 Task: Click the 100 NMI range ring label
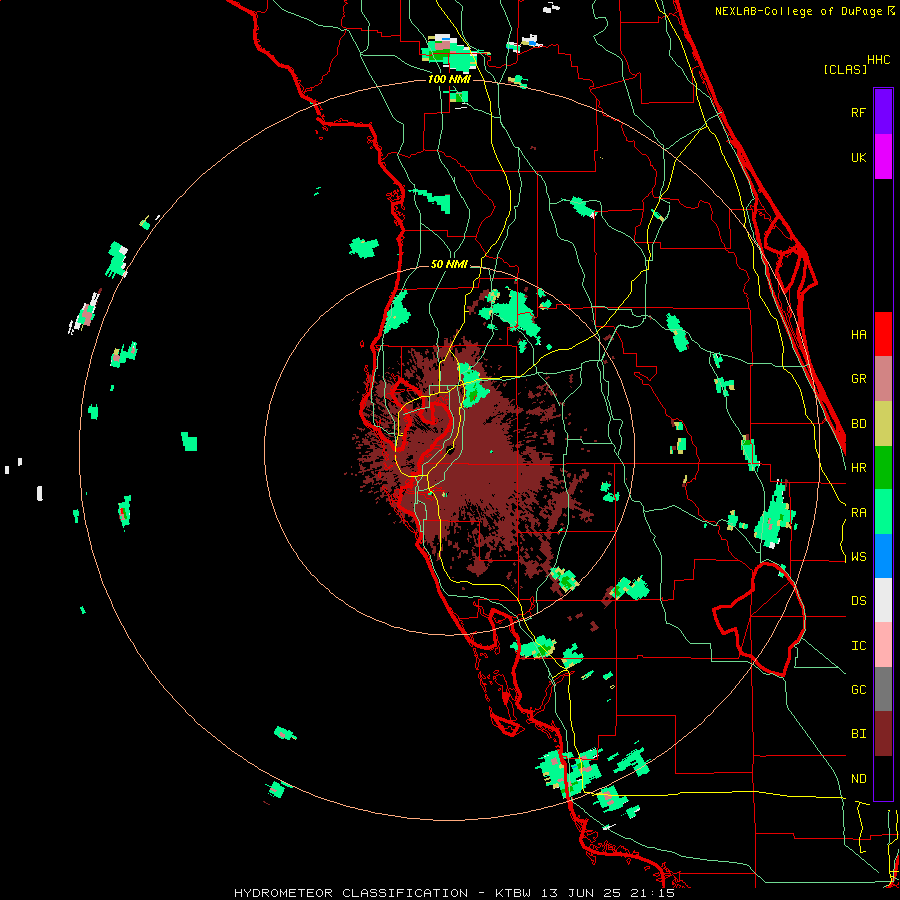pyautogui.click(x=449, y=79)
